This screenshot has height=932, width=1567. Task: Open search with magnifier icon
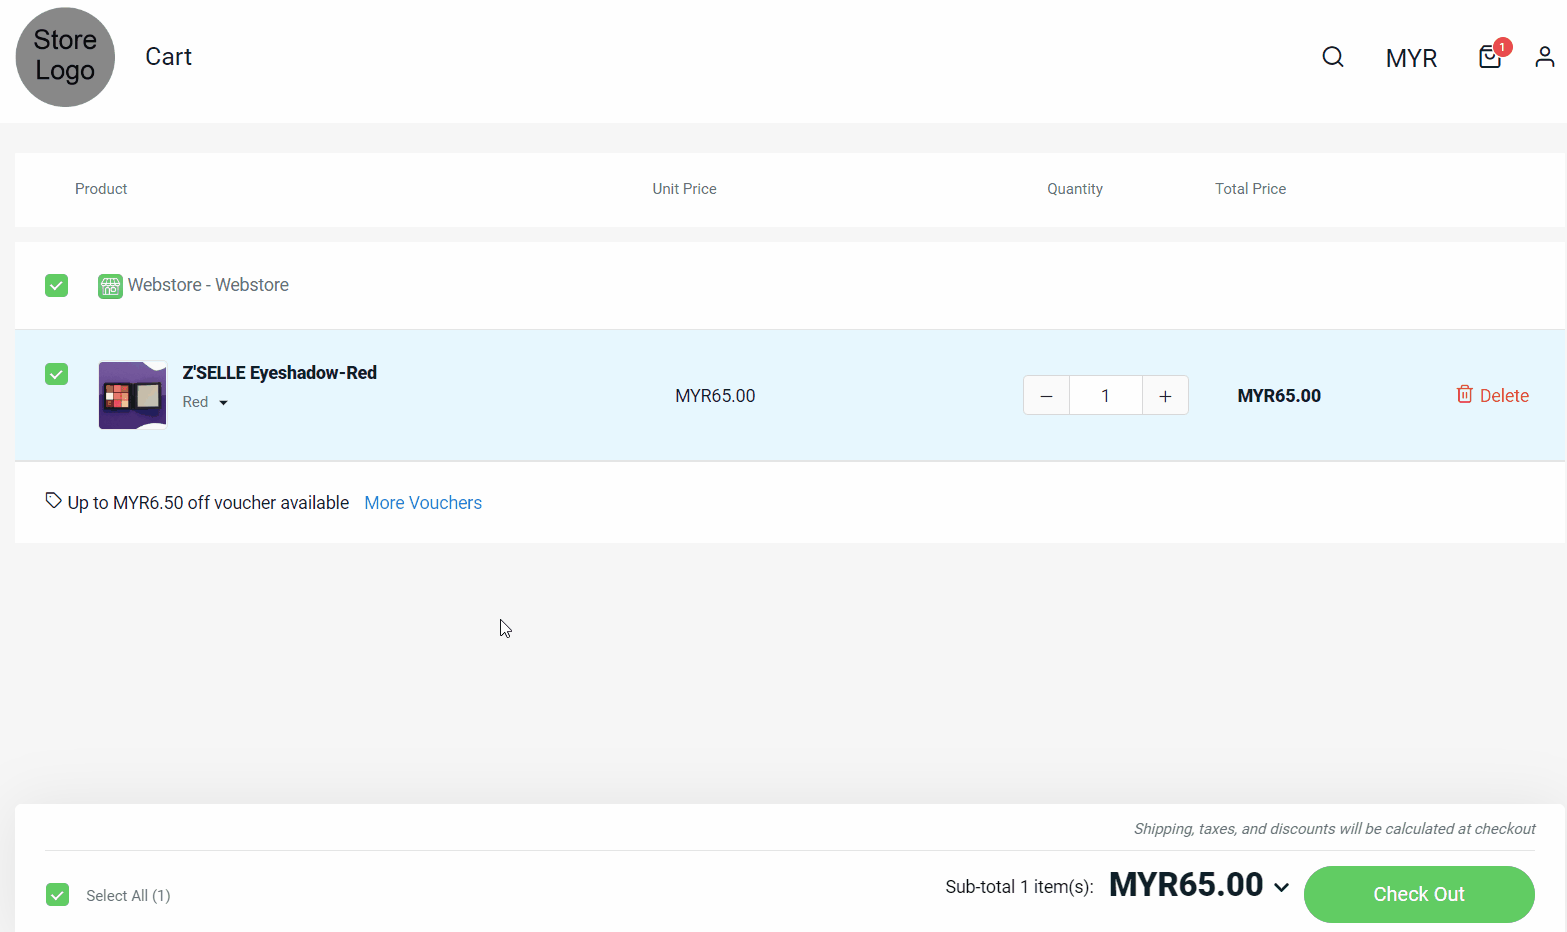coord(1332,57)
